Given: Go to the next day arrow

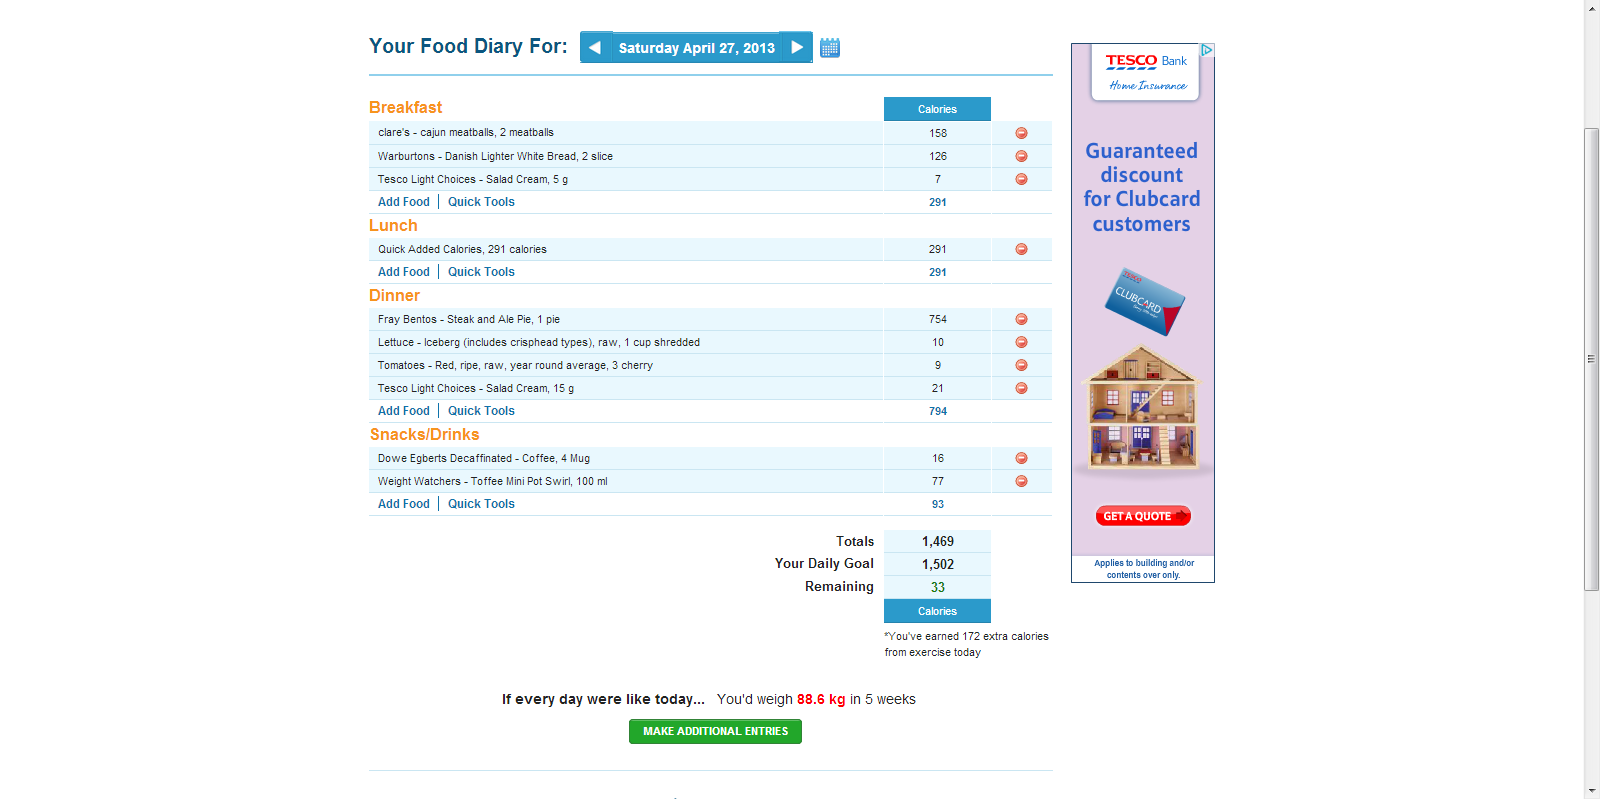Looking at the screenshot, I should tap(797, 47).
